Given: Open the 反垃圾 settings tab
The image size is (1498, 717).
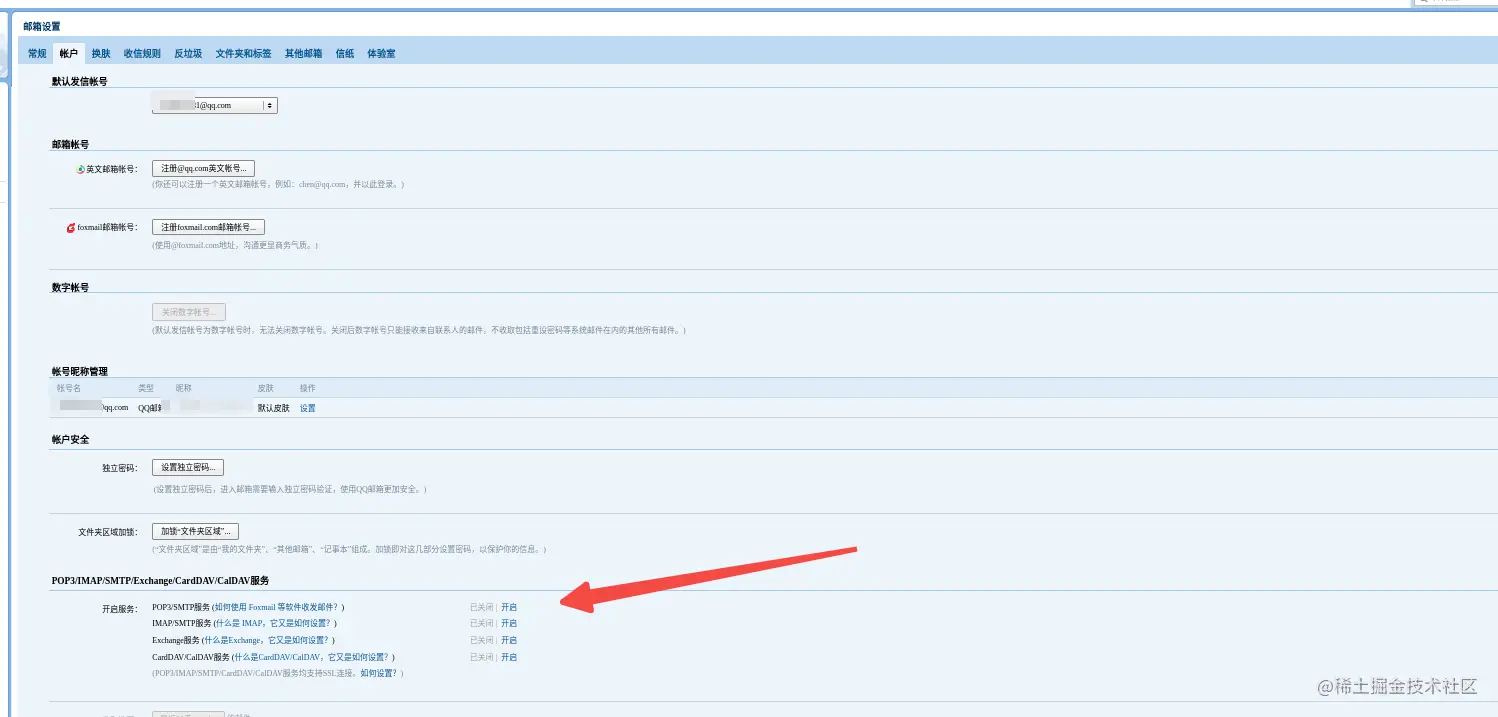Looking at the screenshot, I should 188,54.
